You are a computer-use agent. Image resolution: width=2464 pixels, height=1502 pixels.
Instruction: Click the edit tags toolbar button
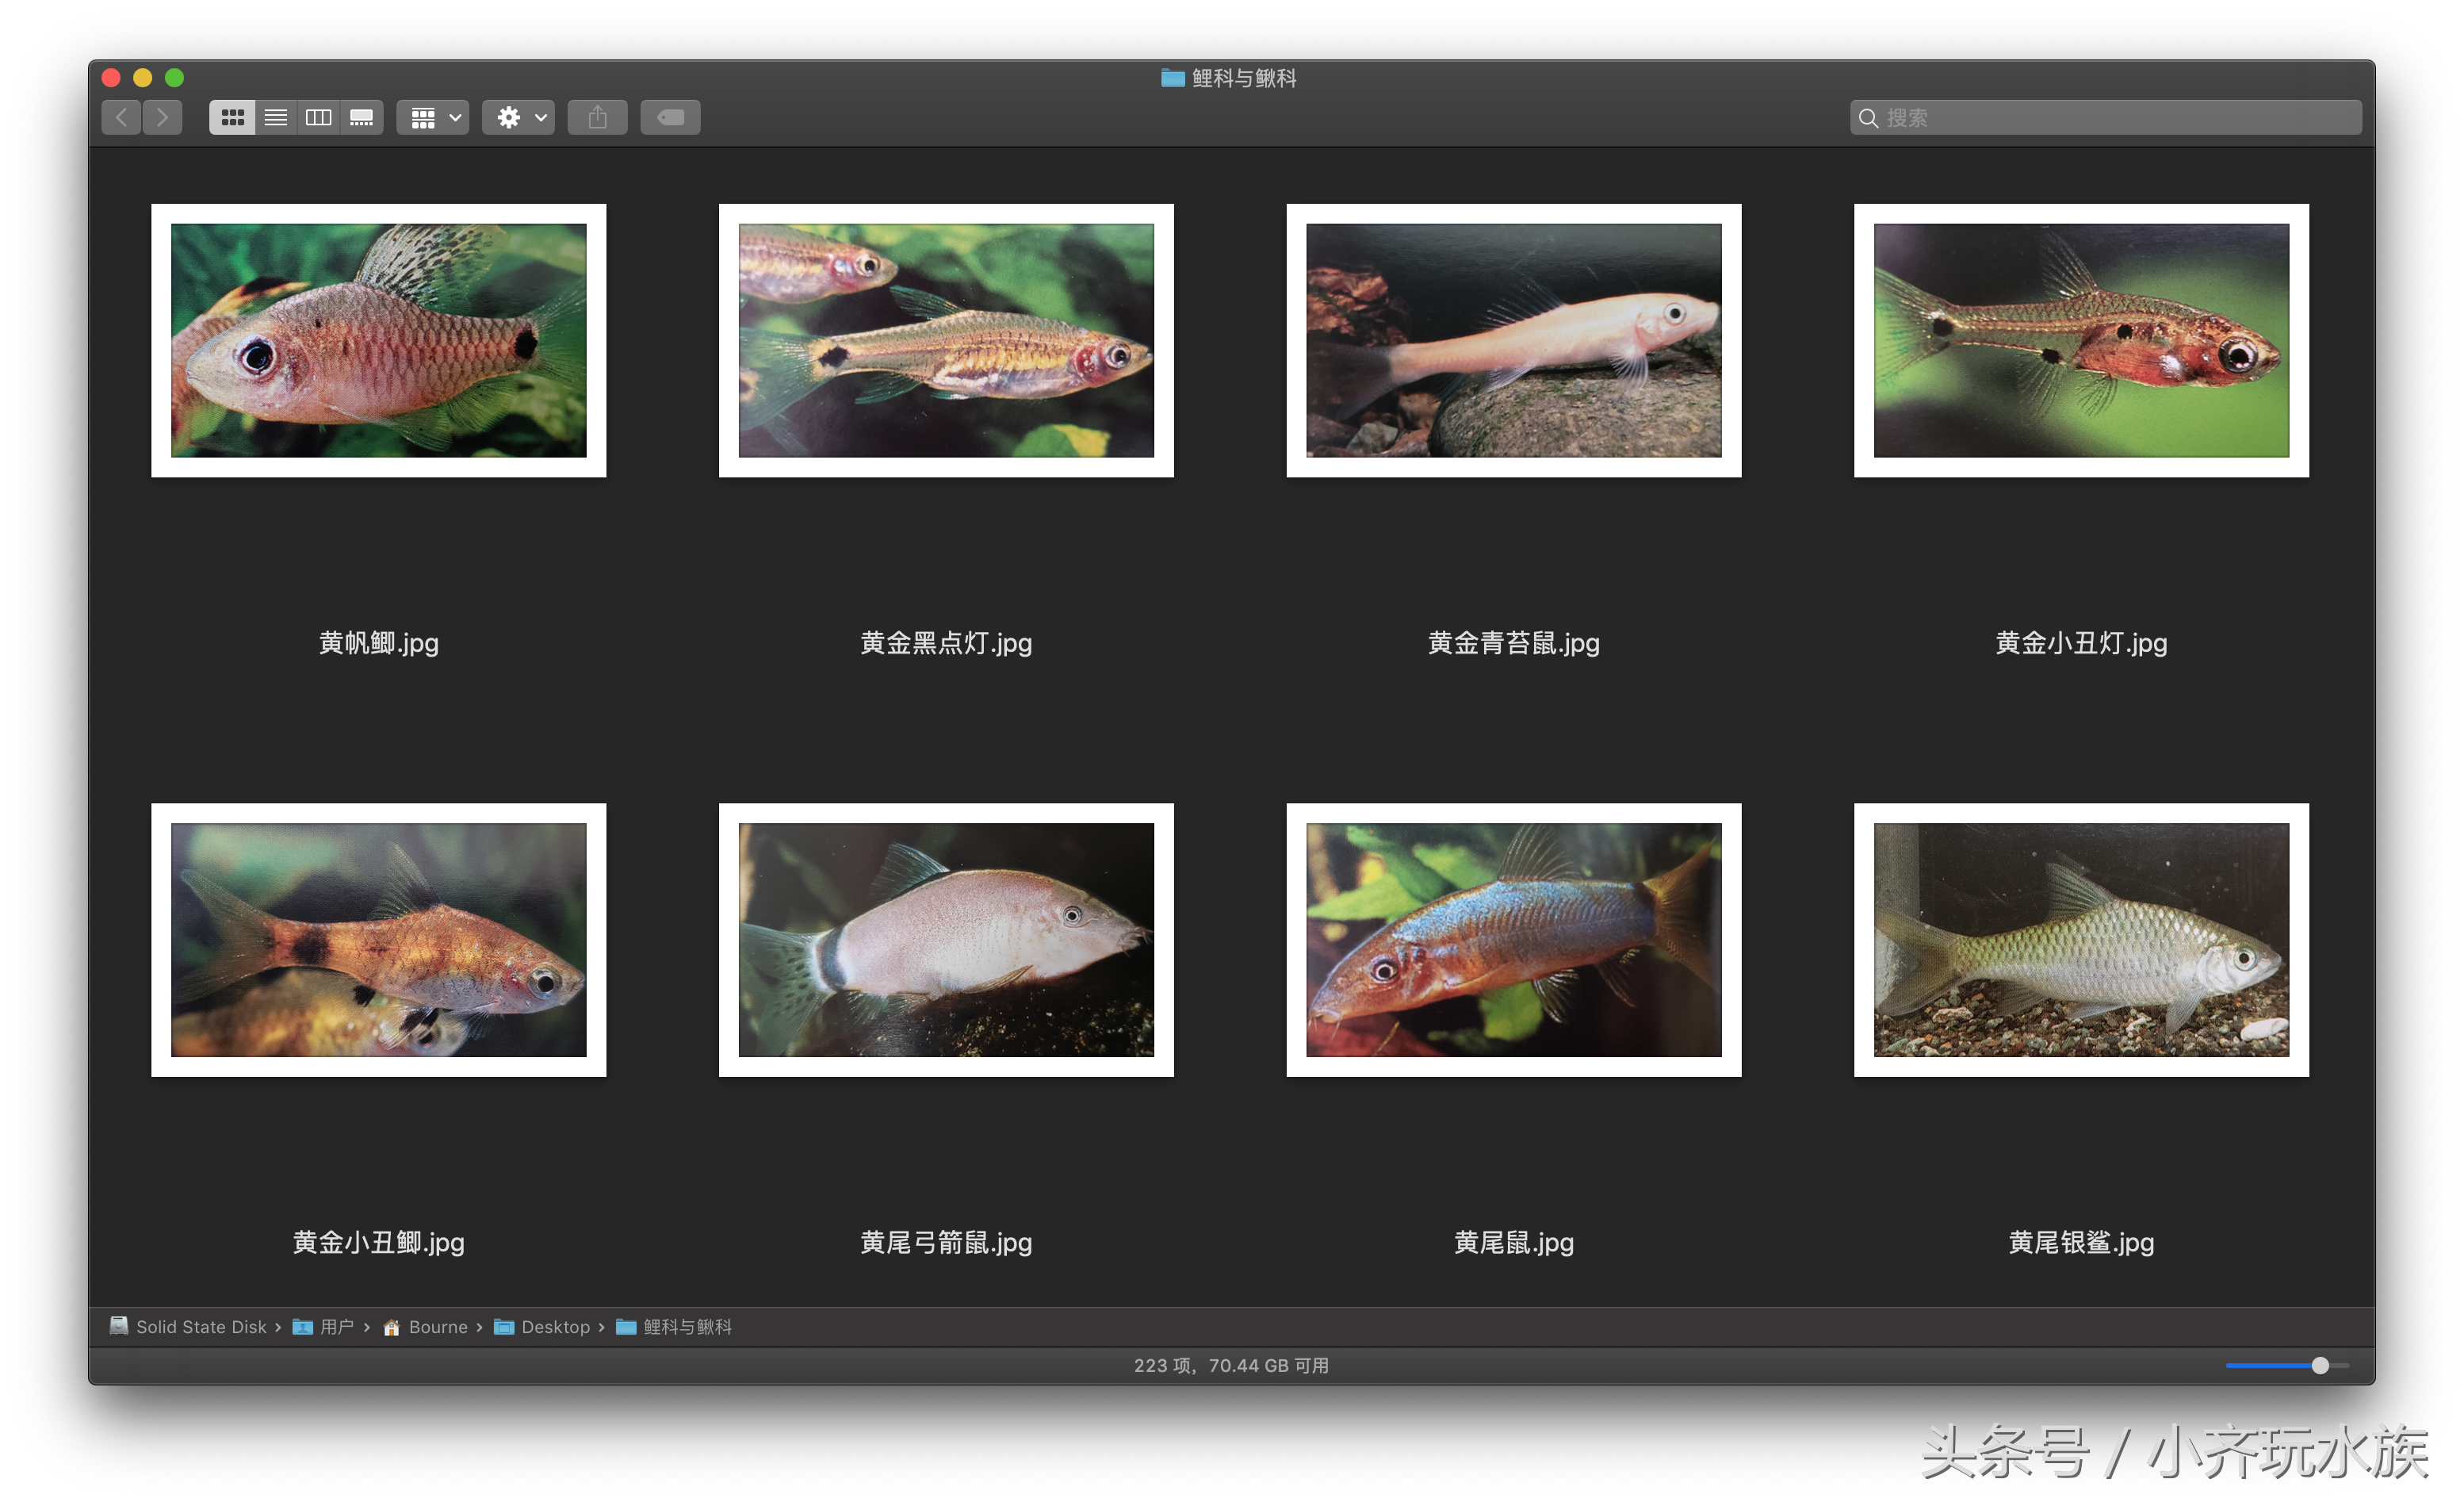pos(671,118)
